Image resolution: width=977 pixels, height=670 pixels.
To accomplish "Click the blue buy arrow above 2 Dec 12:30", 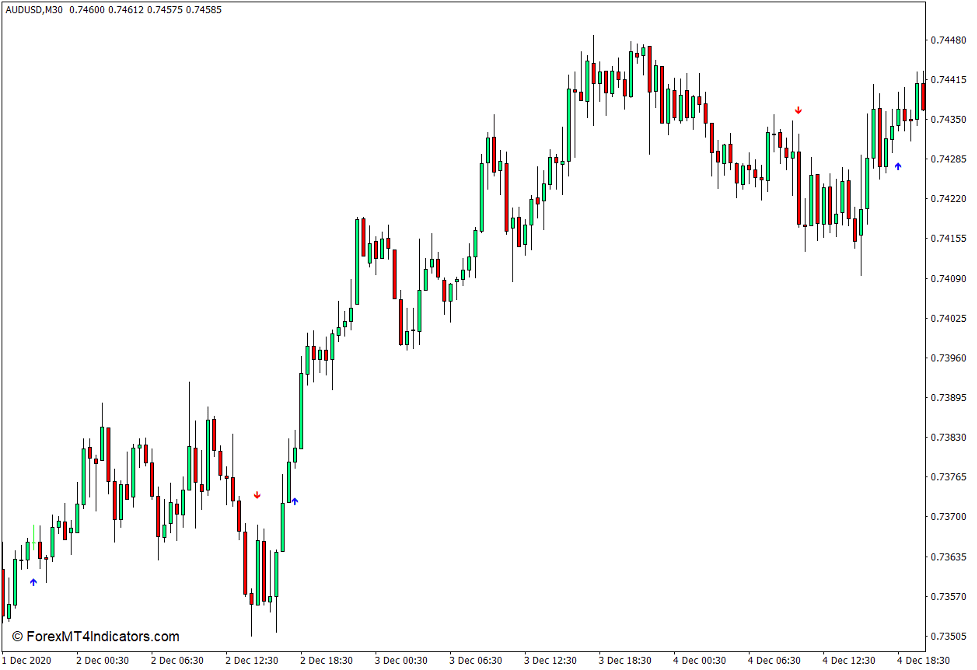I will tap(296, 501).
